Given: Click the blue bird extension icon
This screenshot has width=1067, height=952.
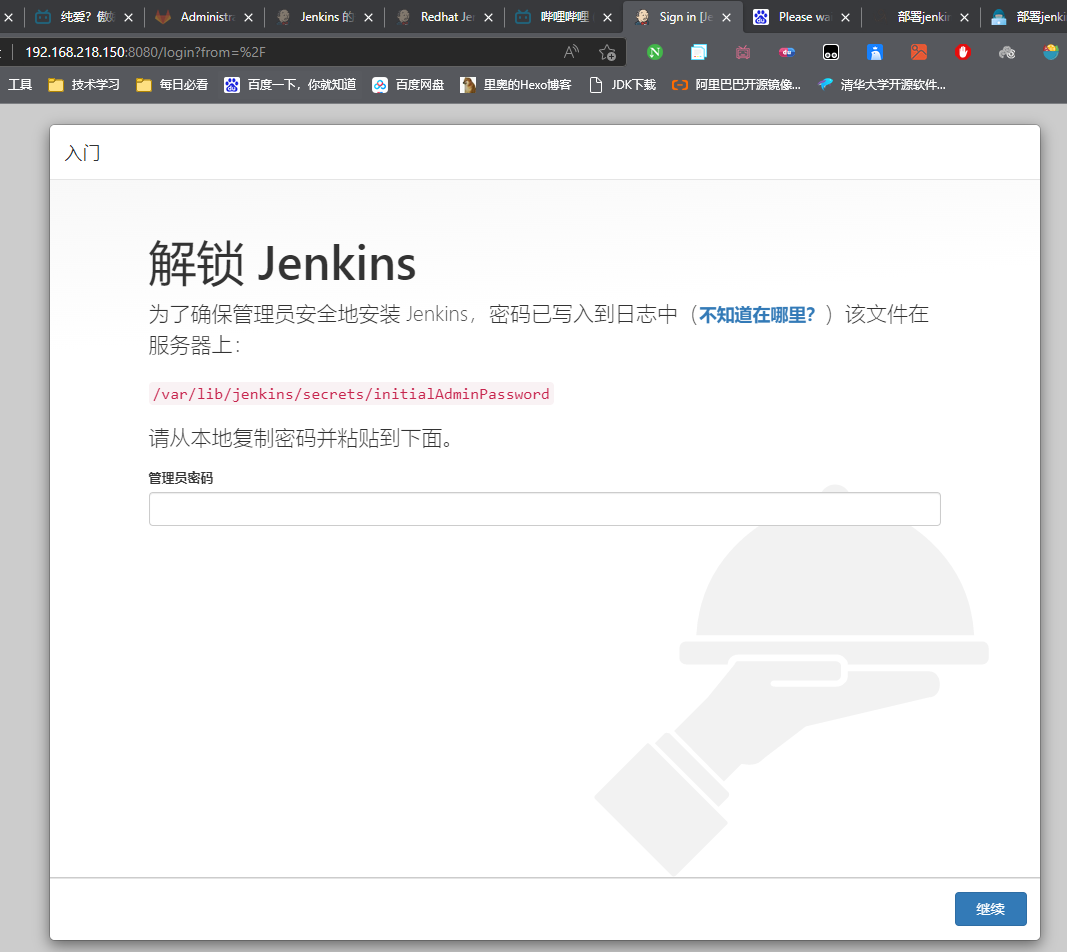Looking at the screenshot, I should 875,52.
